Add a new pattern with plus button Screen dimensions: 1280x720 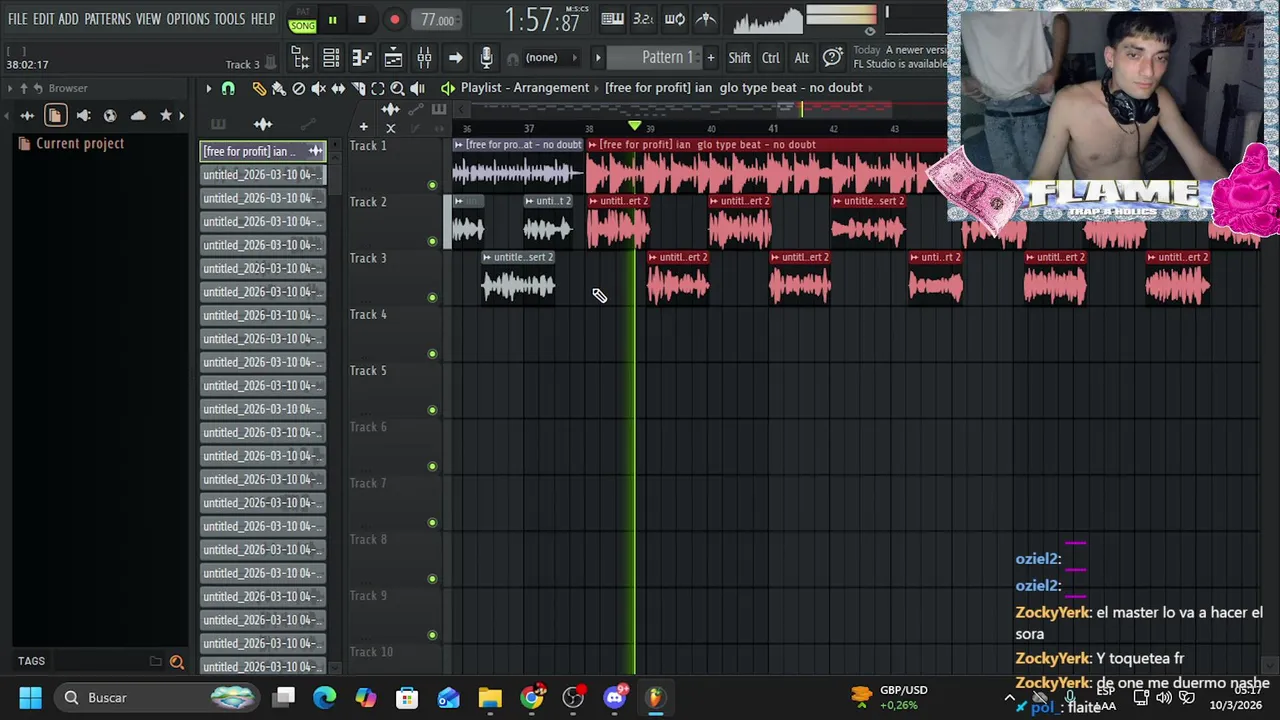click(711, 58)
